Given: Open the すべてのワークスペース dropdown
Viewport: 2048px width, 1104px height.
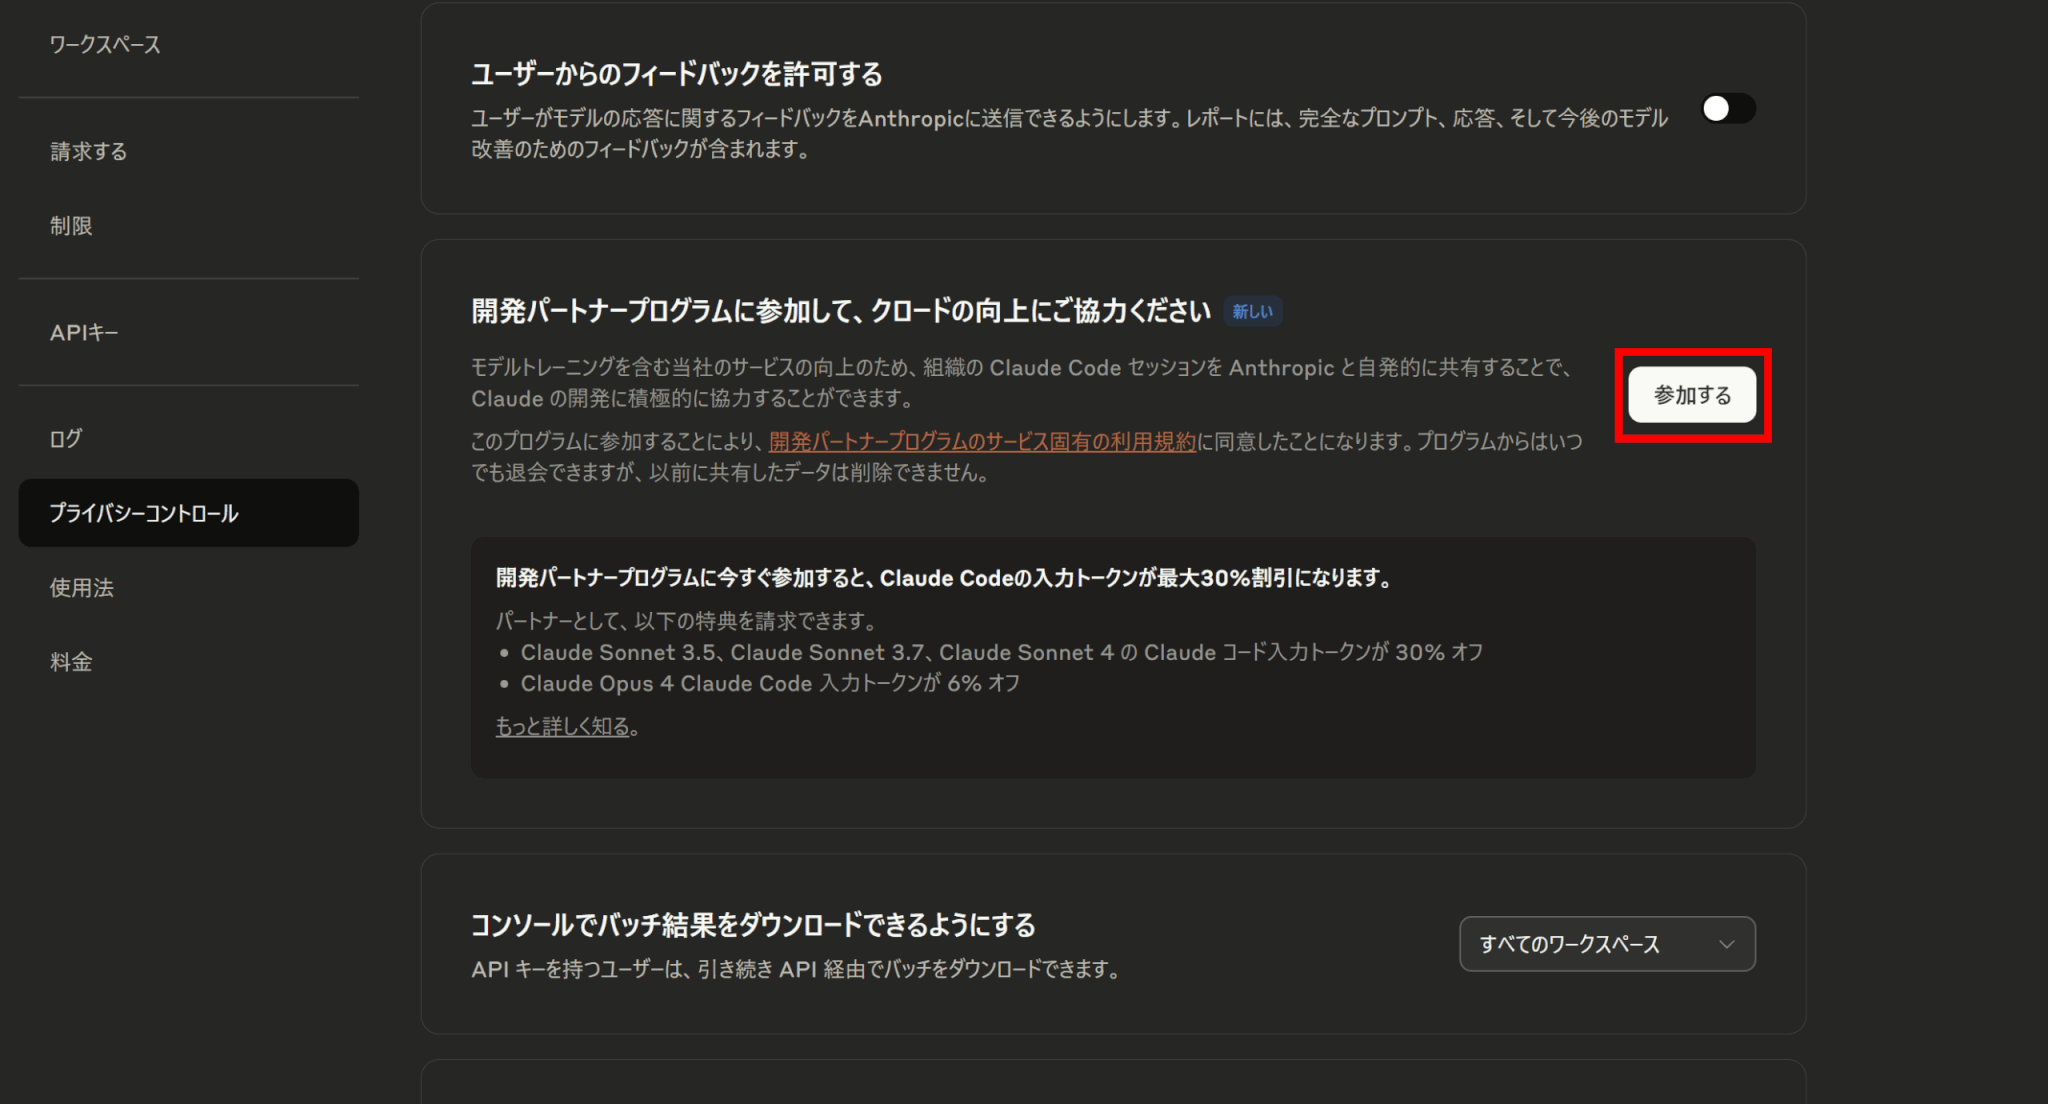Looking at the screenshot, I should (x=1607, y=944).
